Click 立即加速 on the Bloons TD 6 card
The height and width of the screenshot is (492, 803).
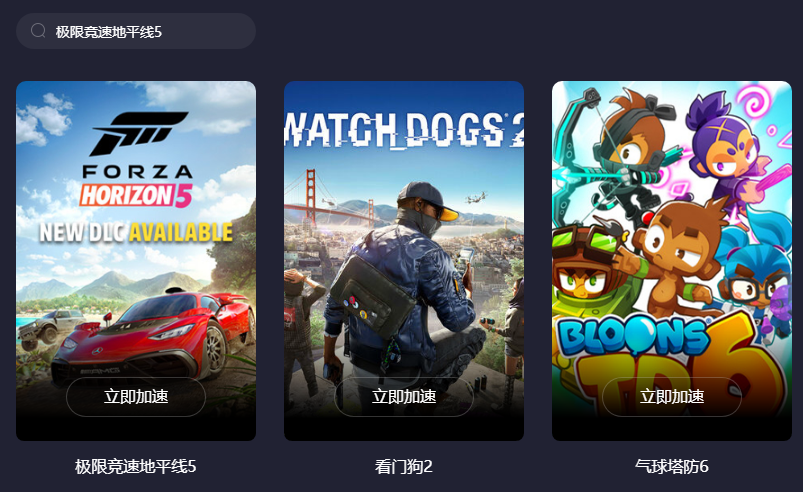[x=672, y=397]
